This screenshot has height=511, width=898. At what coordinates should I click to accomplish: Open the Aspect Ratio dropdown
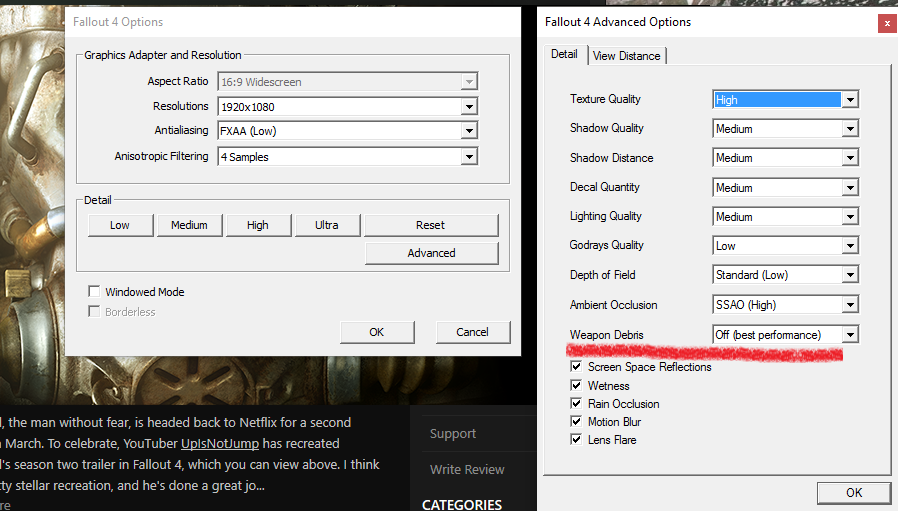(348, 82)
